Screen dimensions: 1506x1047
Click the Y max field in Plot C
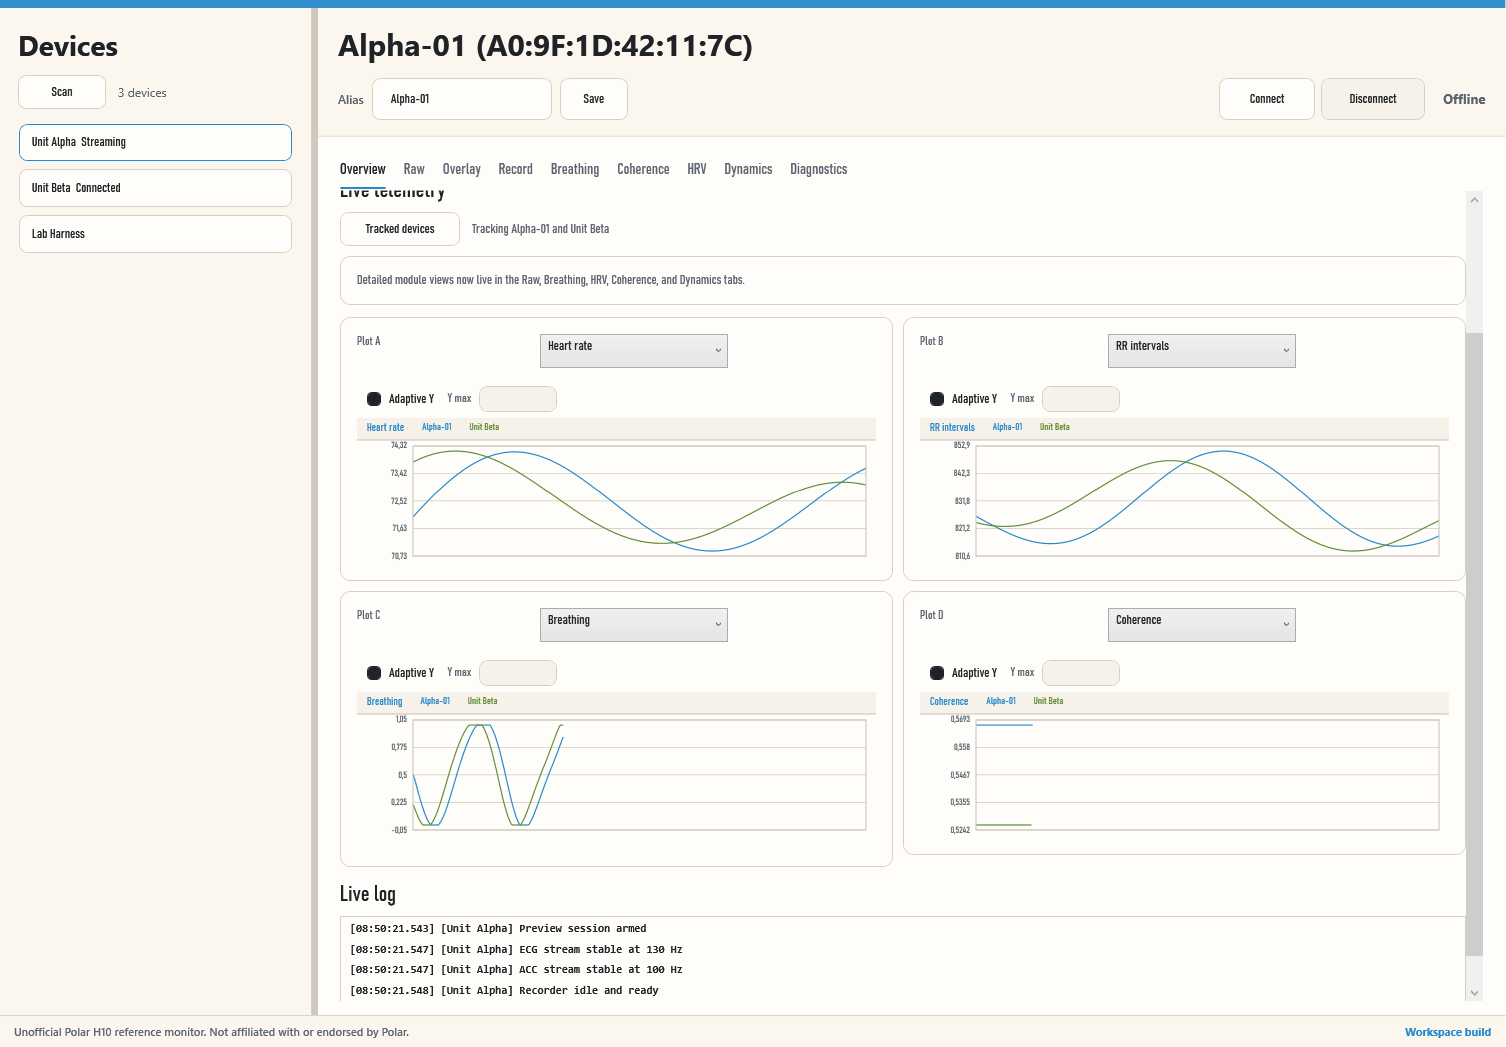(x=518, y=673)
